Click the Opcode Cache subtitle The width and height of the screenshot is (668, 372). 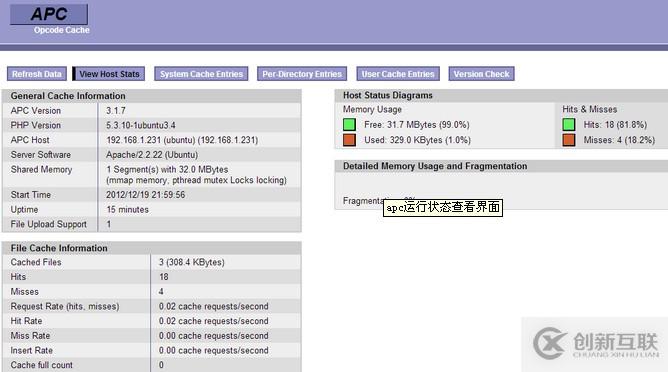point(62,30)
